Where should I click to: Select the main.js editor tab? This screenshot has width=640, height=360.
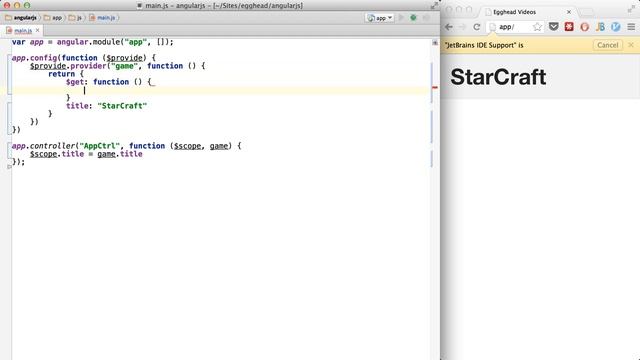coord(23,31)
